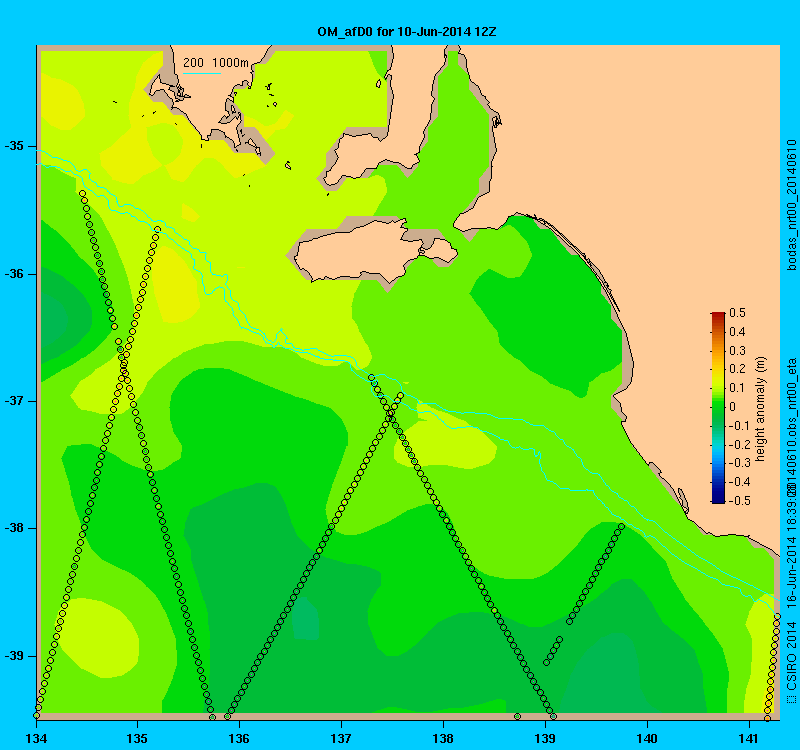The height and width of the screenshot is (750, 800).
Task: Click the 134 longitude axis label
Action: 36,738
